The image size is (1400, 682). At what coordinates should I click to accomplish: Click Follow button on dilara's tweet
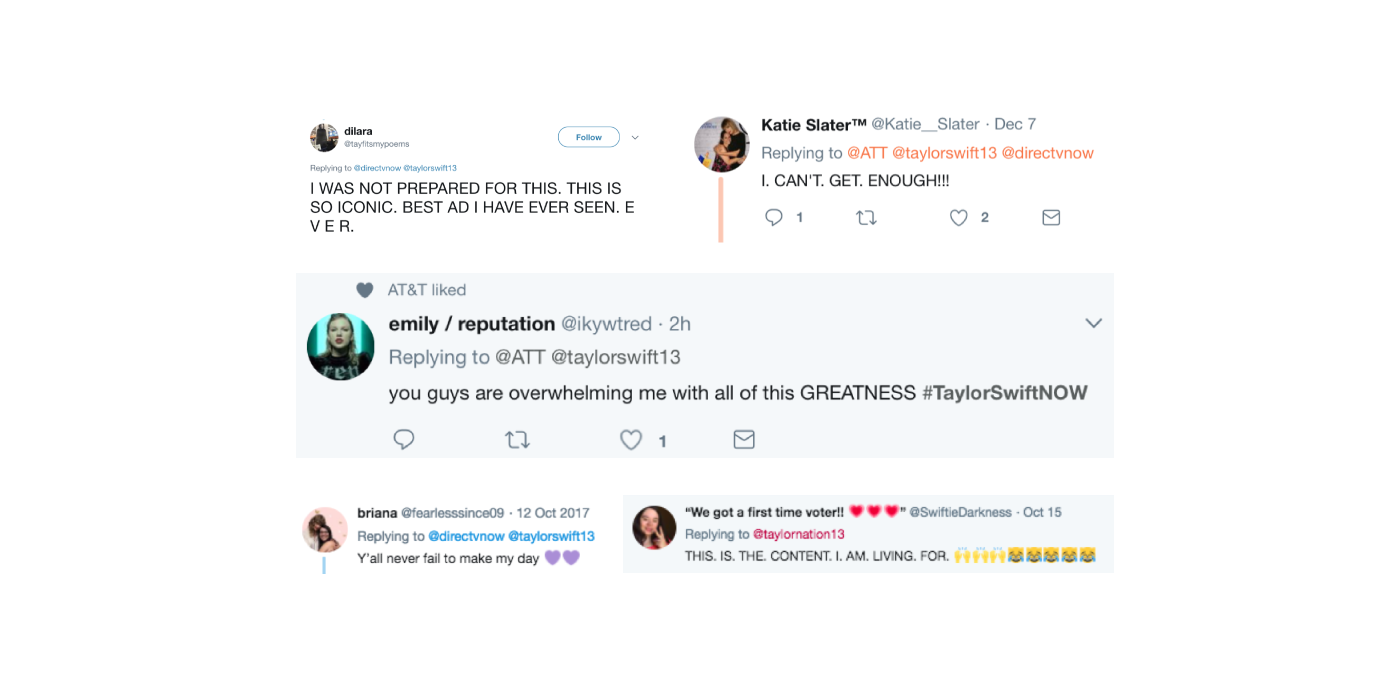588,137
